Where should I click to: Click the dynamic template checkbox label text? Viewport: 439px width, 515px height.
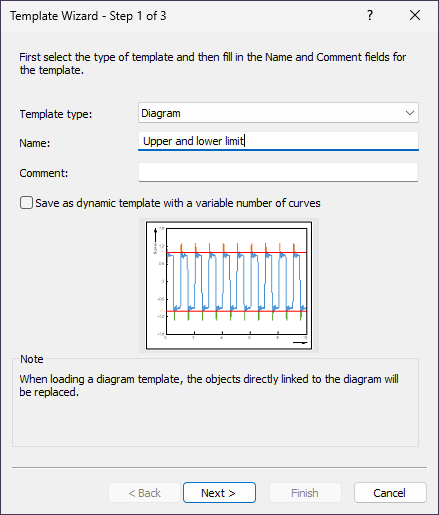[178, 203]
